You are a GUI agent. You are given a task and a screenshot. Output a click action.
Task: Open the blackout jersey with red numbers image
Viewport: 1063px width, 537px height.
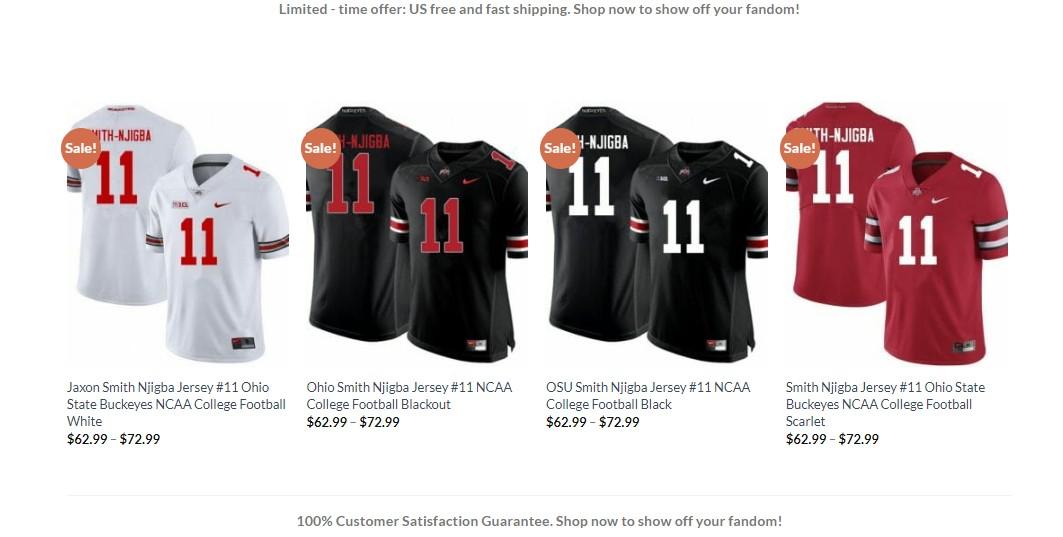point(417,234)
